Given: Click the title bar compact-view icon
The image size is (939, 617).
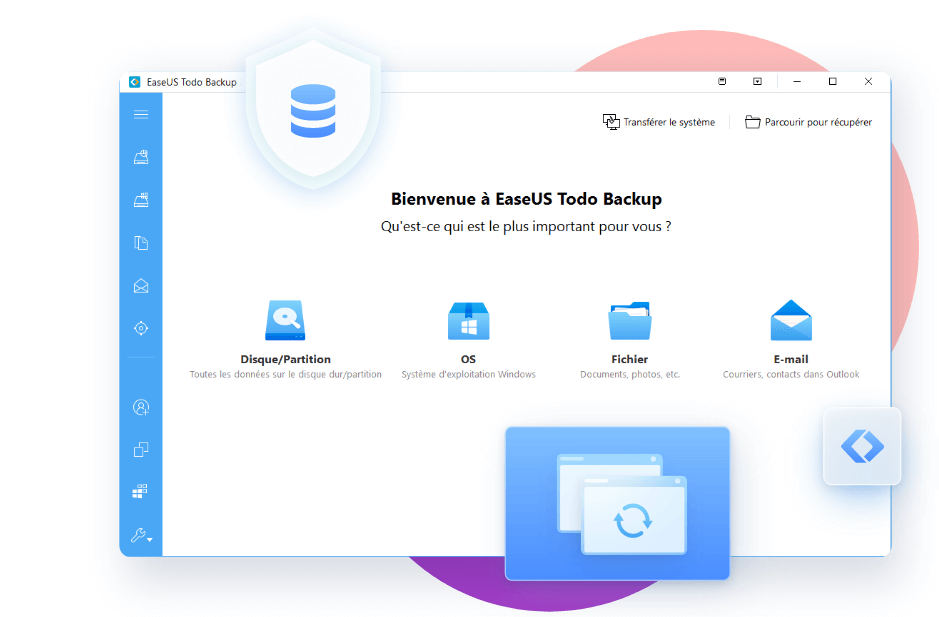Looking at the screenshot, I should pyautogui.click(x=722, y=82).
